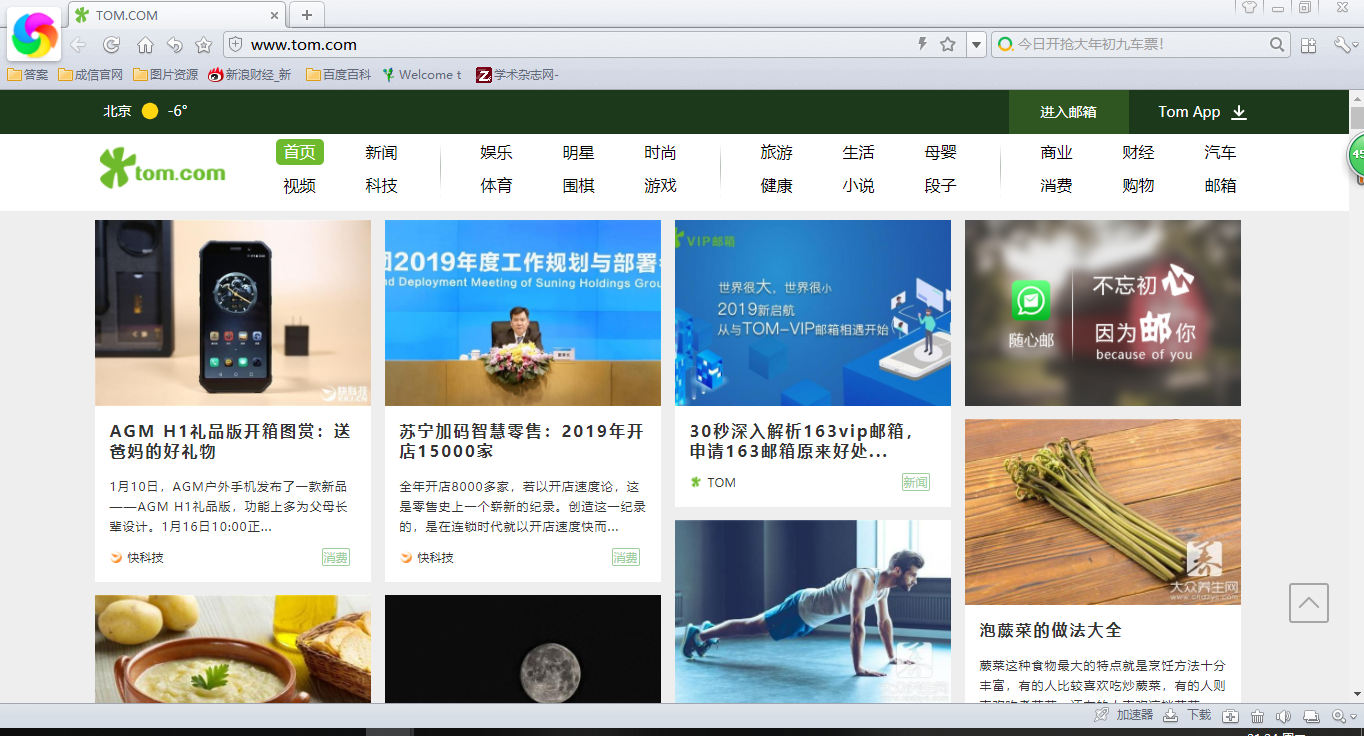Click the undo closed tab icon
Viewport: 1364px width, 736px height.
coord(174,45)
